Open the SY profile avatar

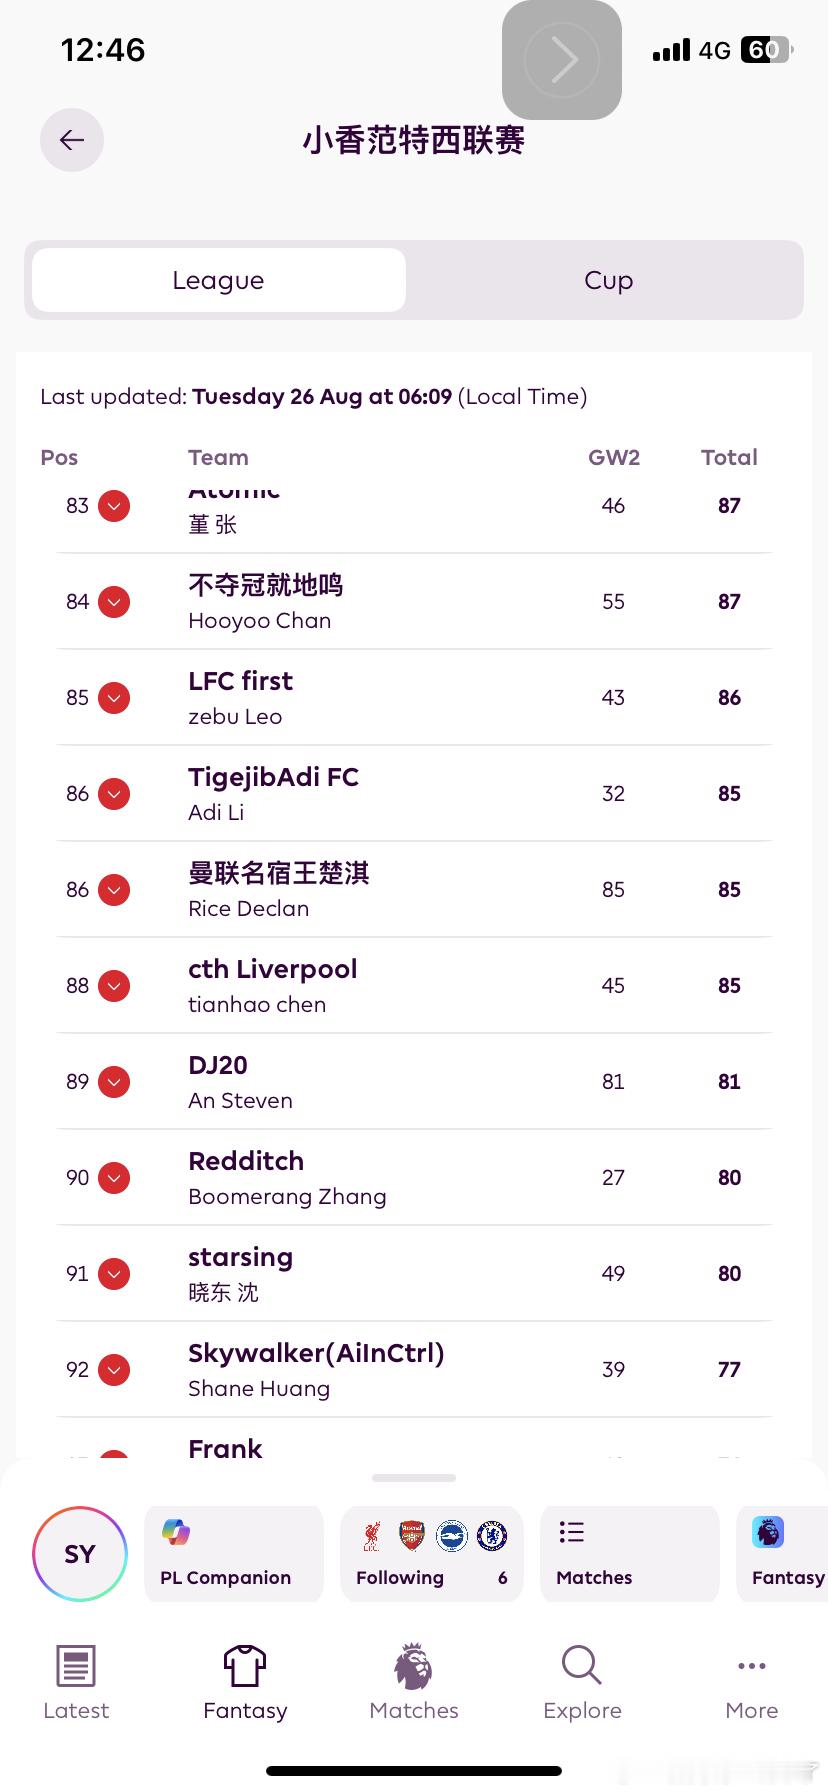tap(80, 1554)
